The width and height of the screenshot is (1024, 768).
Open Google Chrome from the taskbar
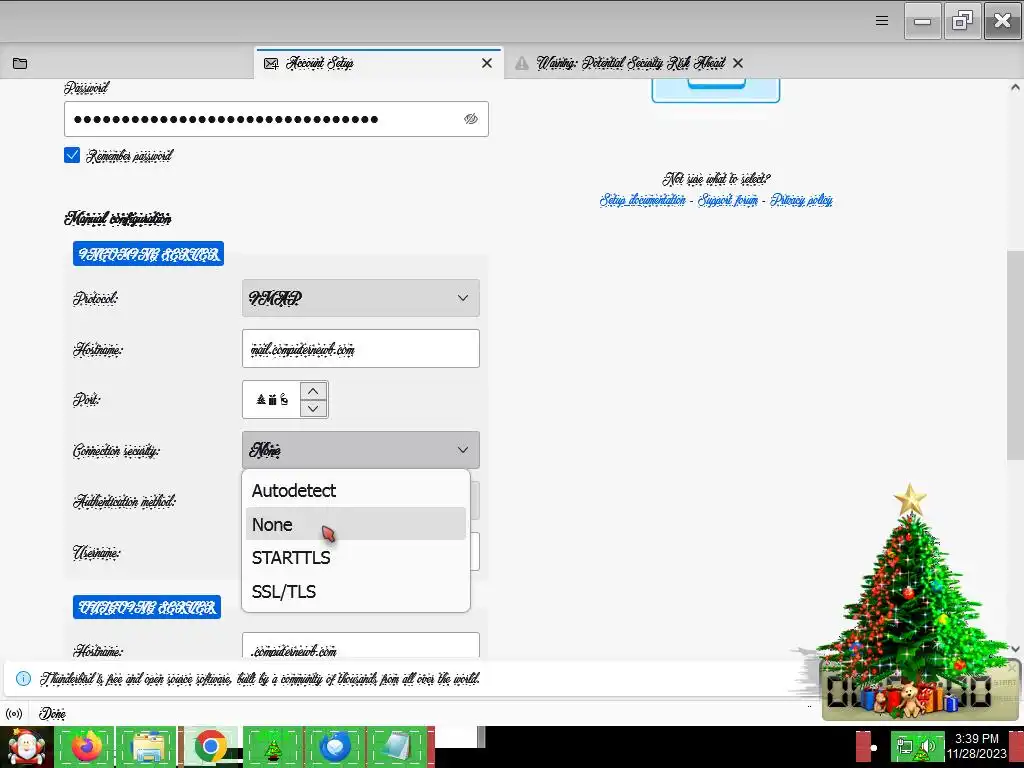tap(210, 746)
